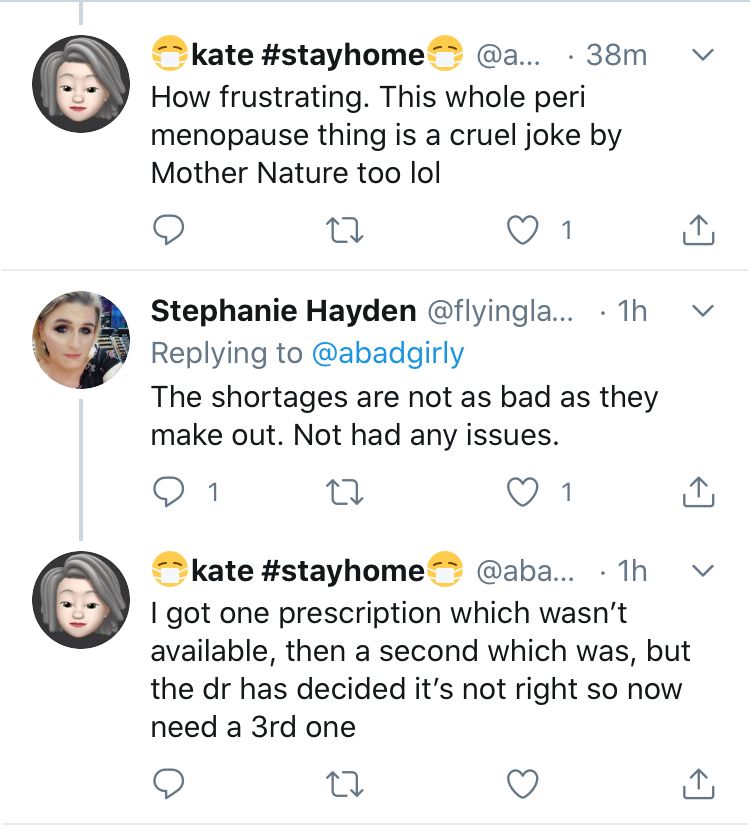The image size is (750, 838).
Task: Like kate's prescription tweet
Action: (522, 783)
